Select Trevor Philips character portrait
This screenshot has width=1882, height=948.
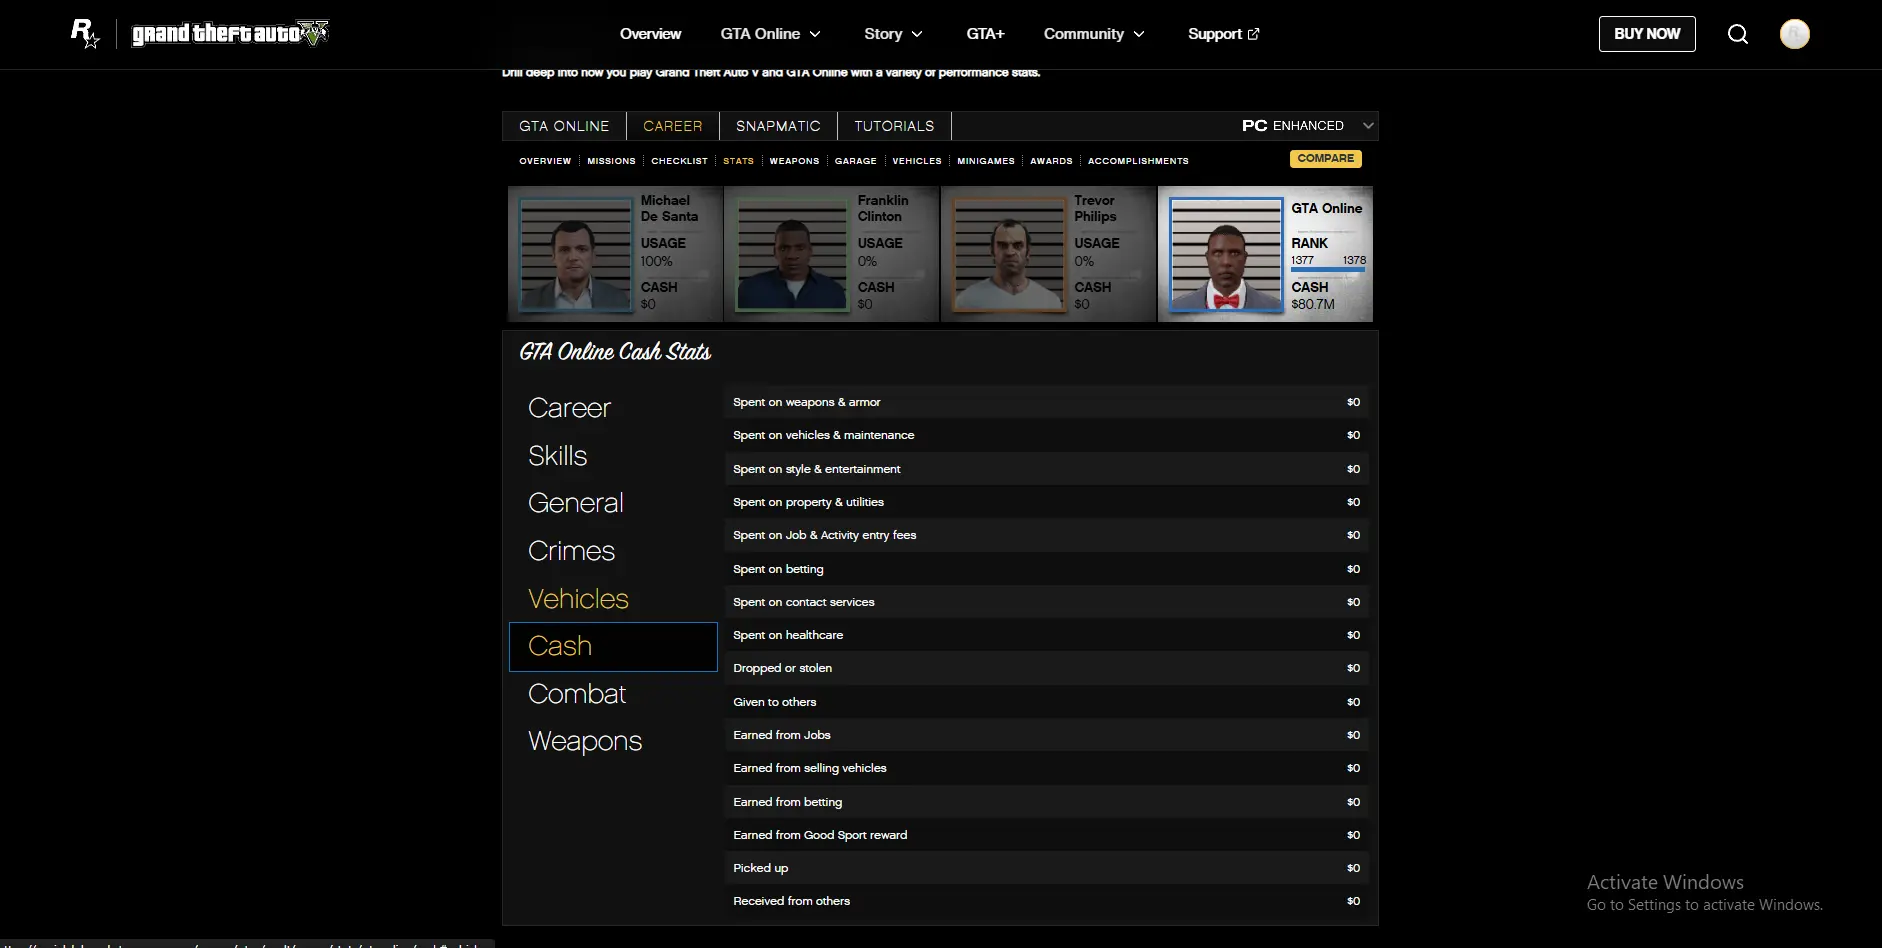pyautogui.click(x=1009, y=254)
